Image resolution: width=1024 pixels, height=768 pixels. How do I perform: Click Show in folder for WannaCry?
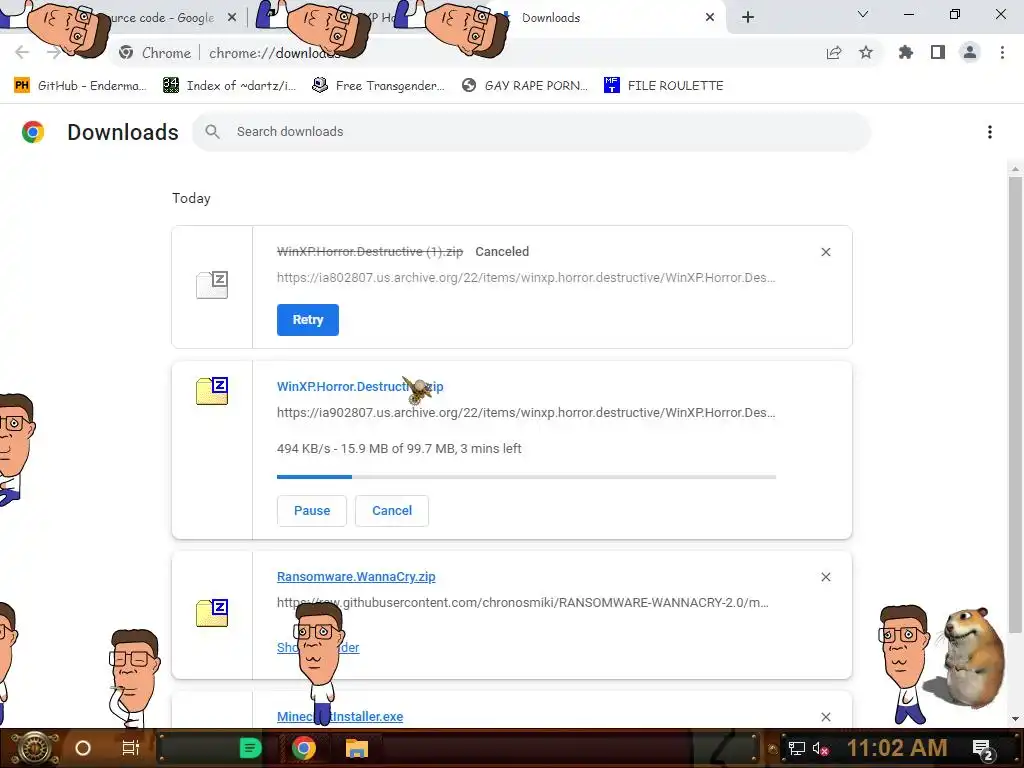318,648
